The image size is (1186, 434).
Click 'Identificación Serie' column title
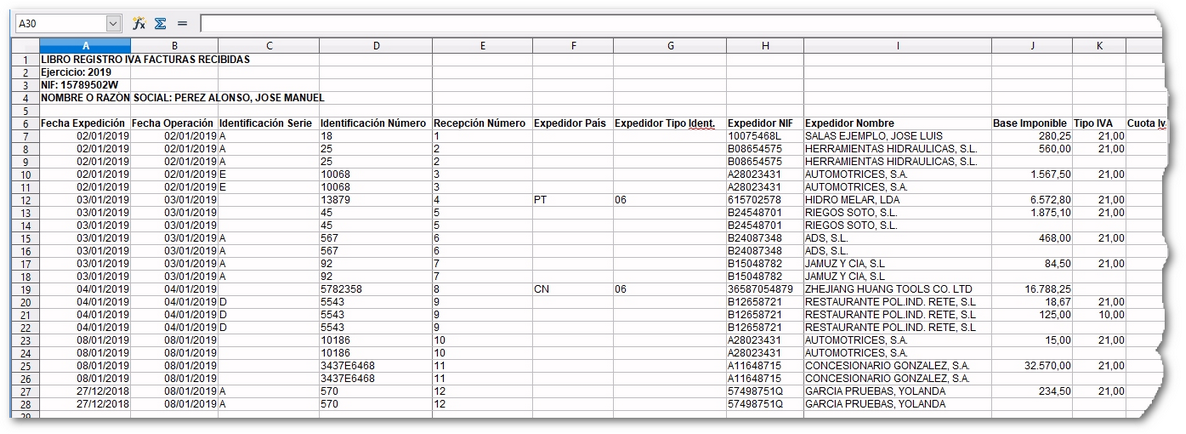pyautogui.click(x=265, y=123)
